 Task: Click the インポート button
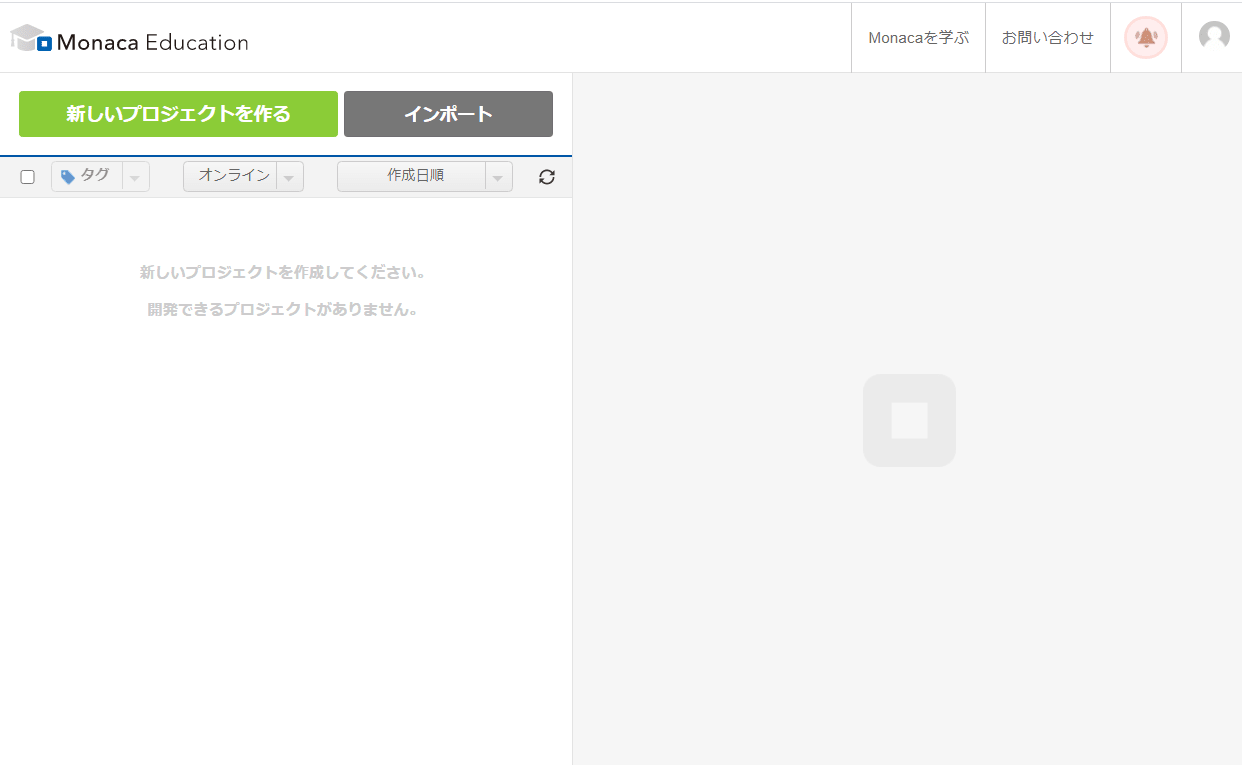(x=448, y=114)
